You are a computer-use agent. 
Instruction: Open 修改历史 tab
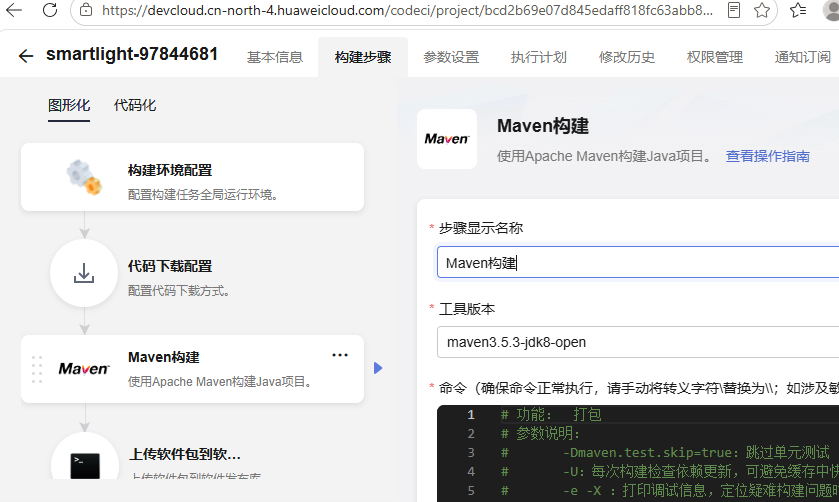(x=627, y=57)
